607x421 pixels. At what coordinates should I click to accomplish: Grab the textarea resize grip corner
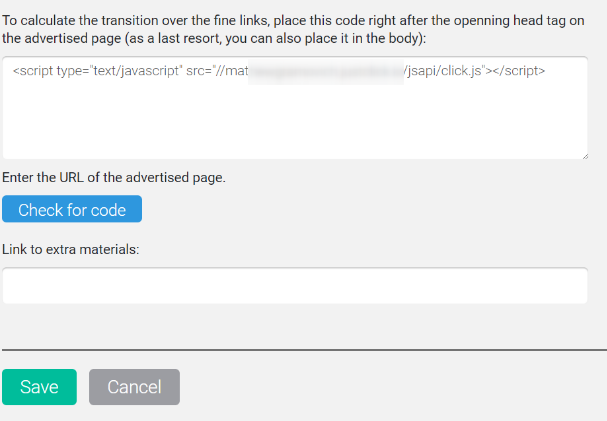(x=585, y=156)
